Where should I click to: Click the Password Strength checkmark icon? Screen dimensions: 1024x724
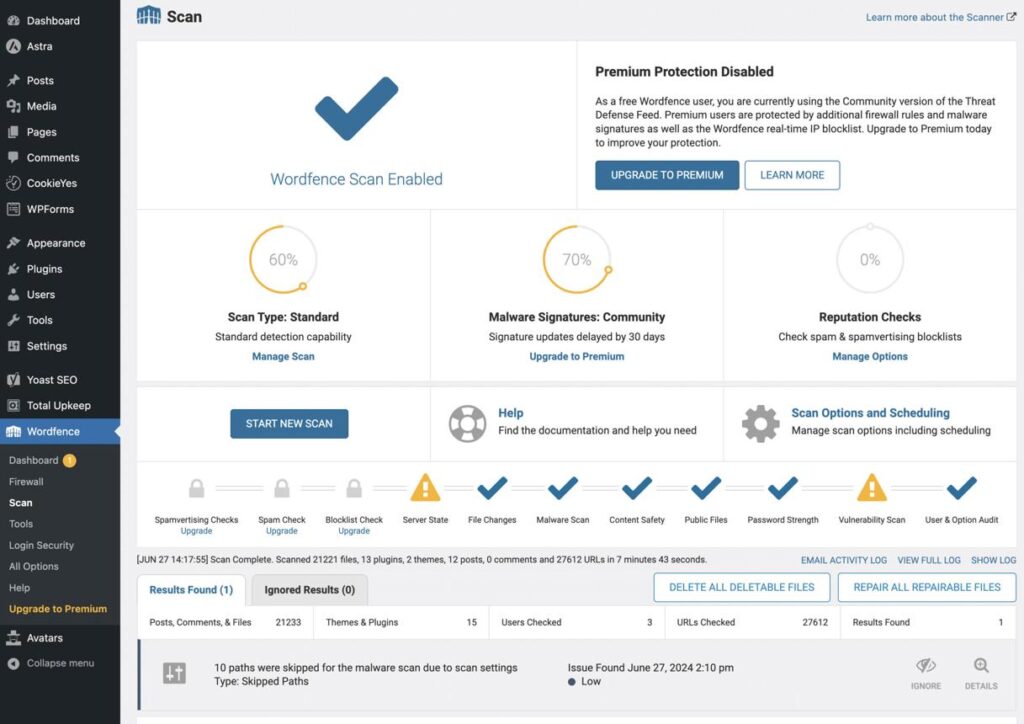point(782,488)
